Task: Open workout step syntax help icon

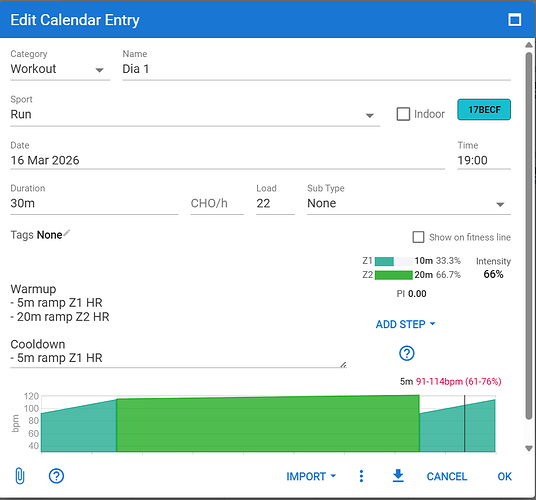Action: (x=406, y=353)
